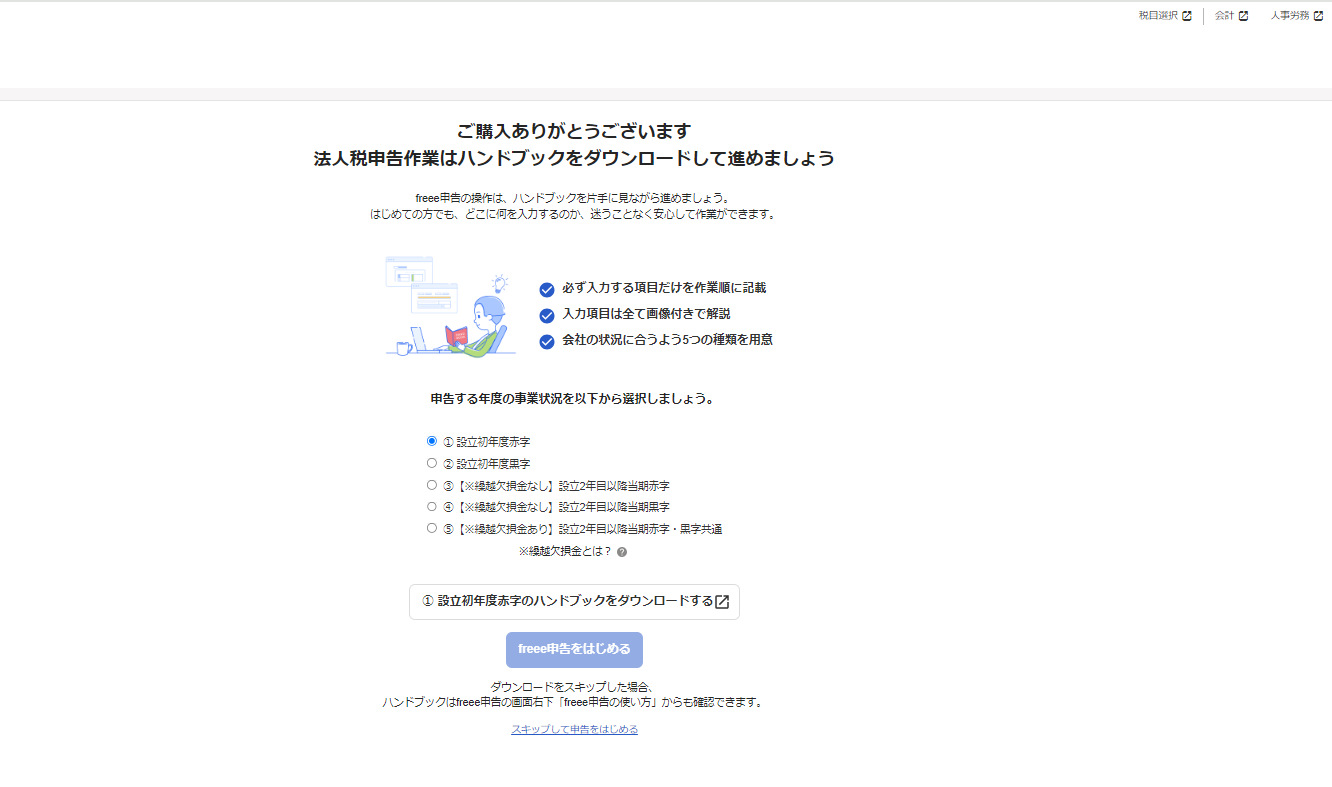Click the external-link icon beside 税目選択
The height and width of the screenshot is (787, 1332).
pos(1187,16)
